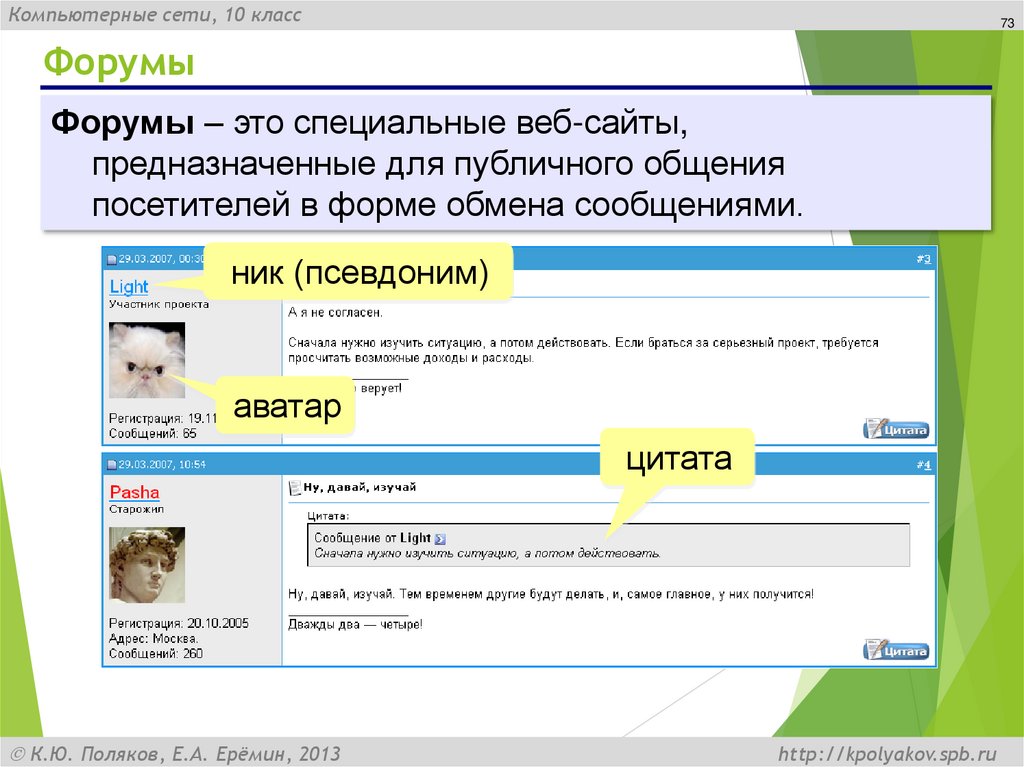The height and width of the screenshot is (767, 1024).
Task: Click the 'аватар' yellow callout label
Action: pyautogui.click(x=287, y=406)
